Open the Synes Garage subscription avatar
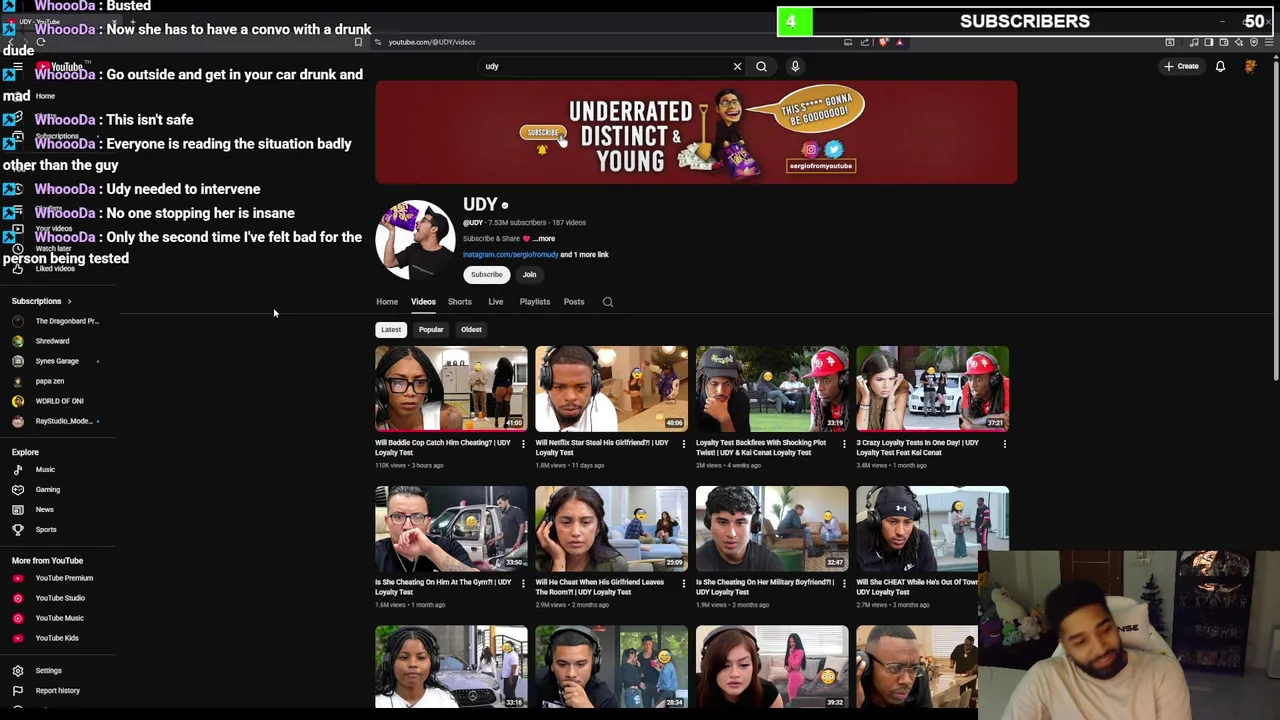Viewport: 1280px width, 720px height. pos(17,361)
